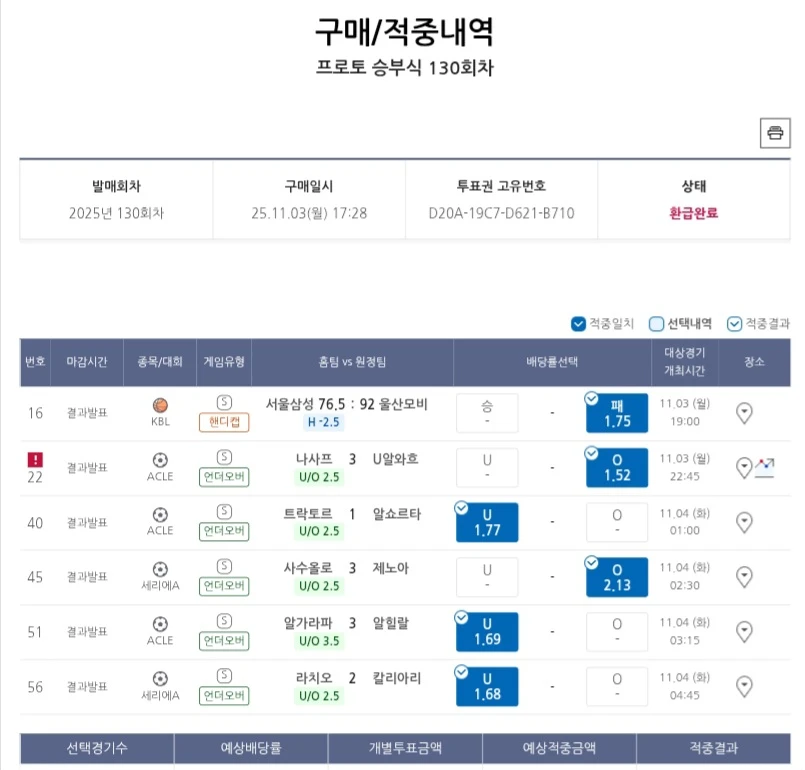Select the 패 1.75 bet option
Viewport: 805px width, 770px height.
pyautogui.click(x=617, y=412)
